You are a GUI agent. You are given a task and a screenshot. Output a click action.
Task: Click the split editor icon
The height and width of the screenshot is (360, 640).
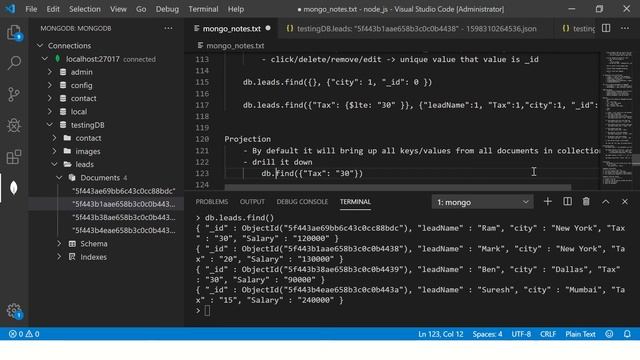[606, 28]
